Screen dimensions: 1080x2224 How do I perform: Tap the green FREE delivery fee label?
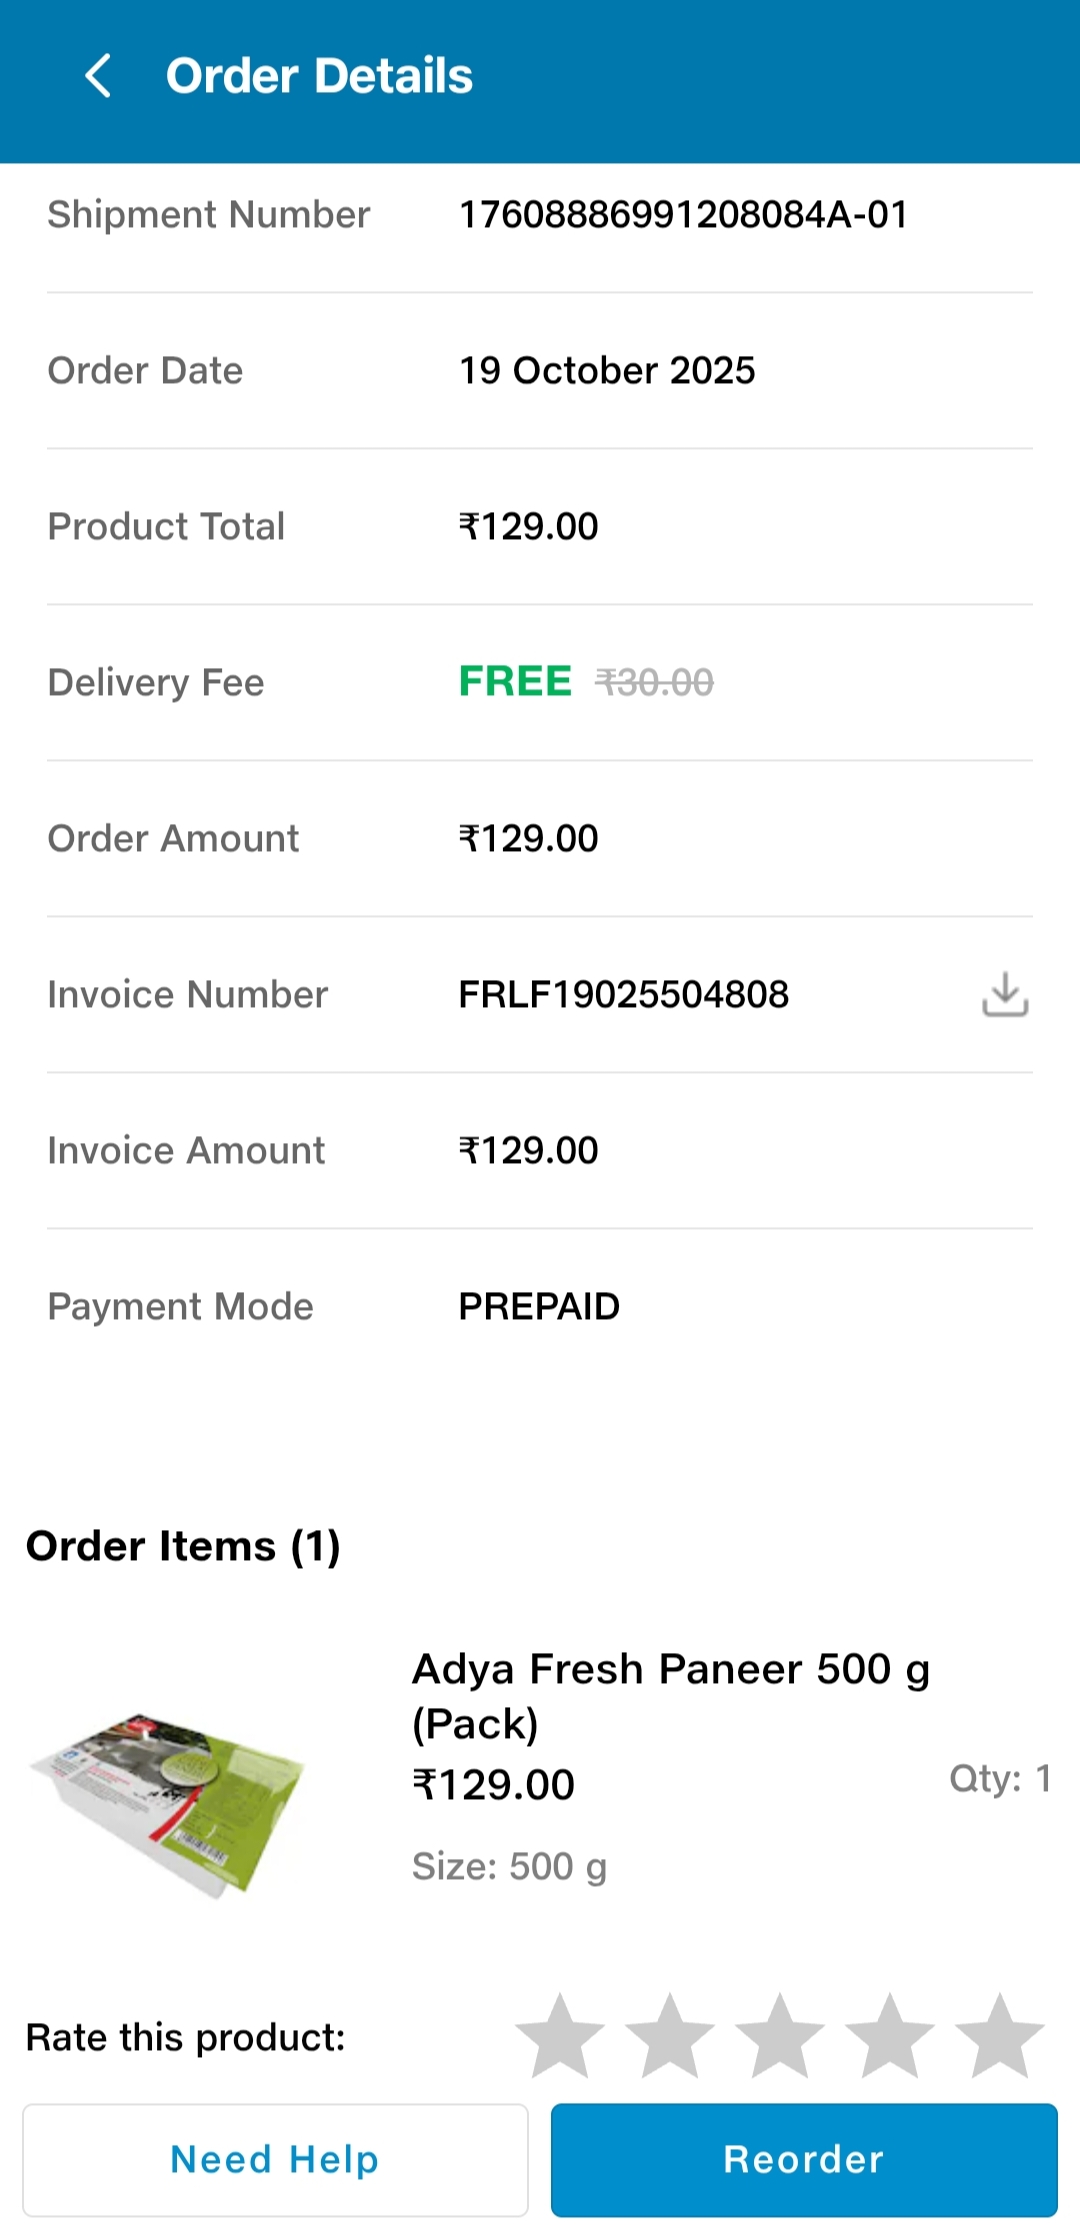[515, 682]
